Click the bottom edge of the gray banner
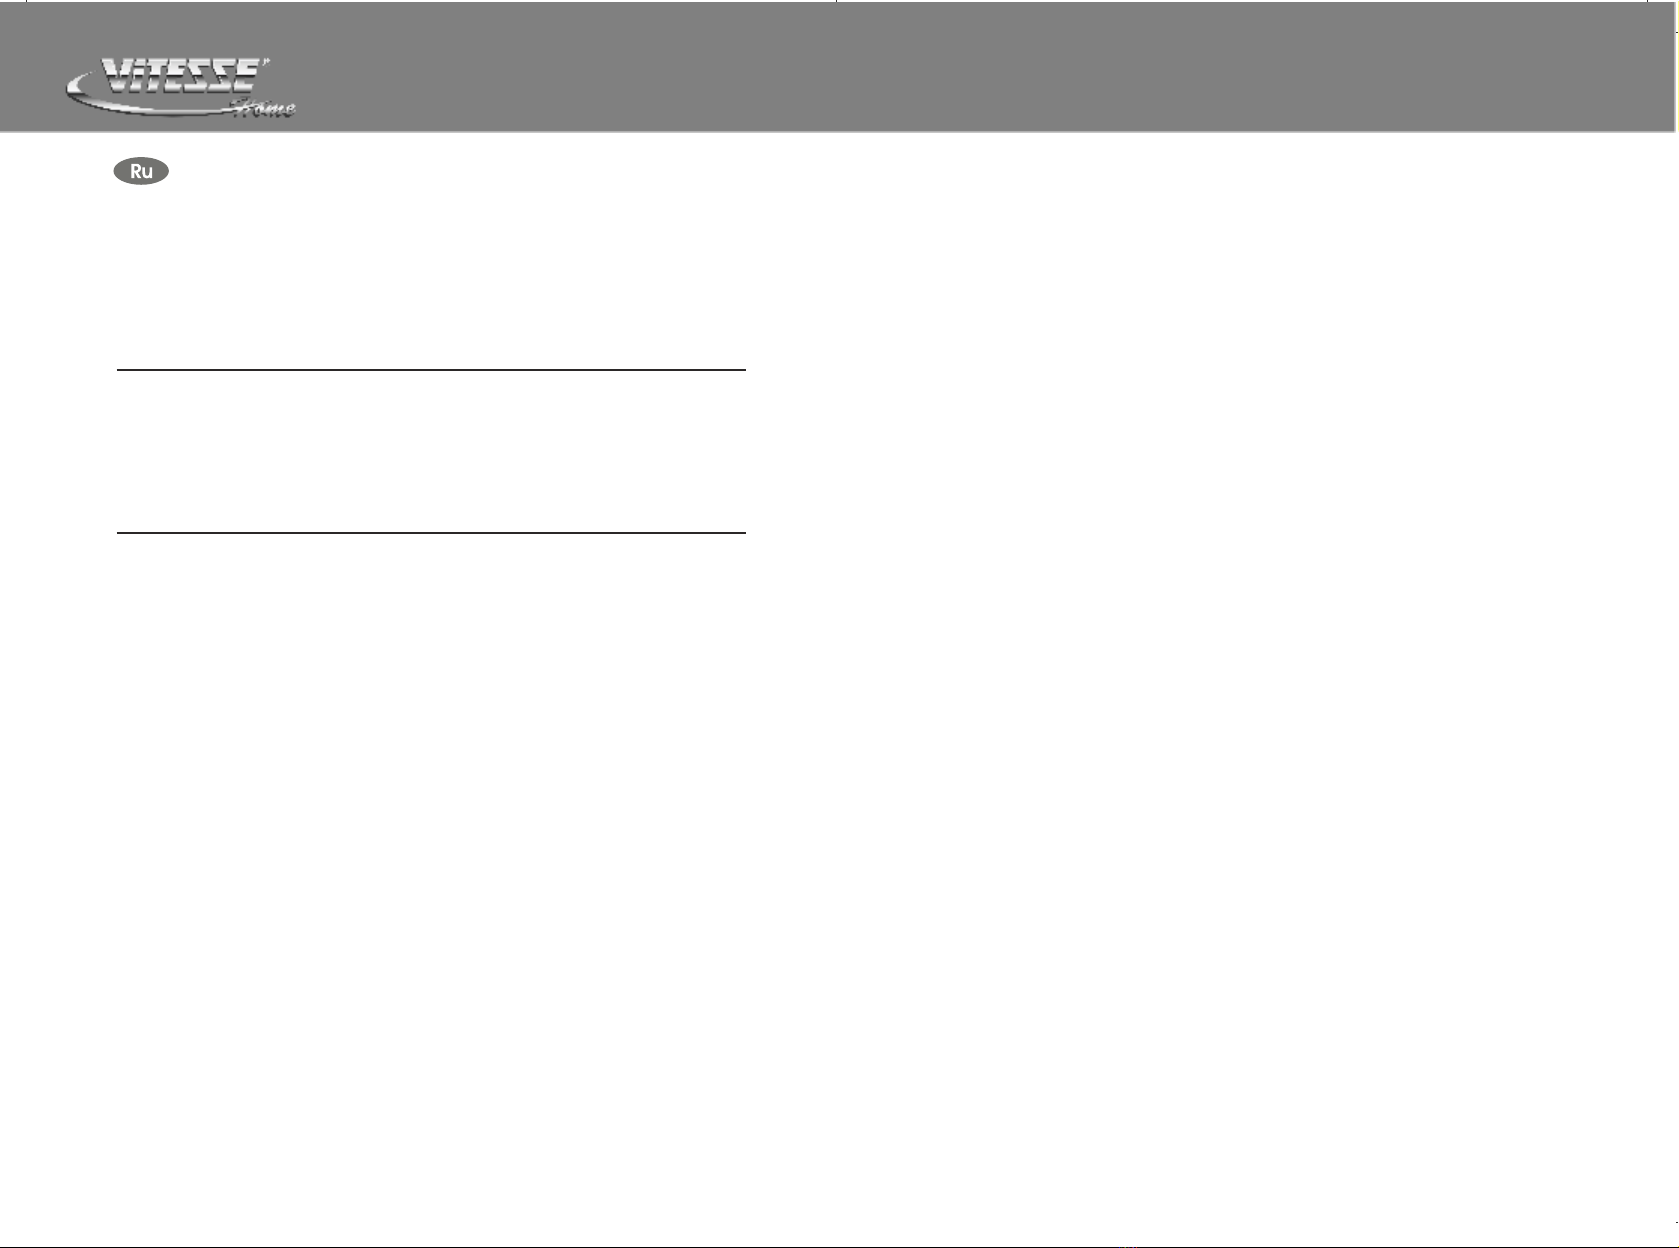 (838, 130)
